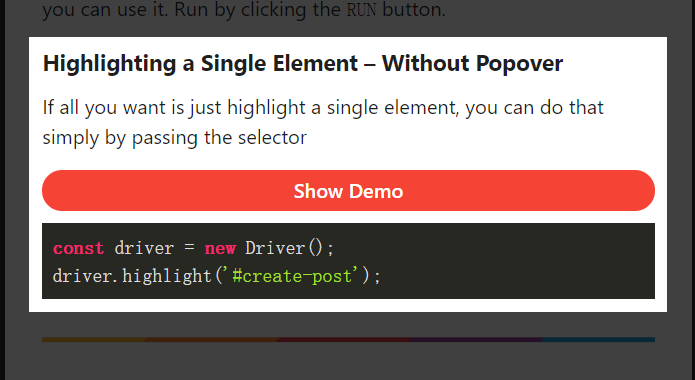Click the words 'Without Popover' in the heading
Screen dimensions: 695x380
(x=472, y=63)
